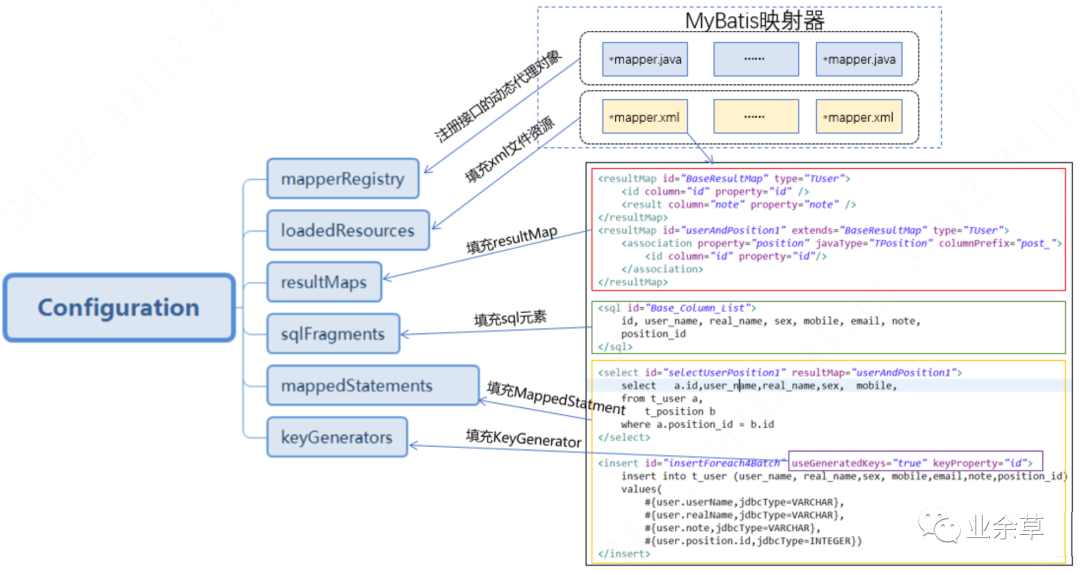Click the "from t_user a," line
1080x575 pixels.
pyautogui.click(x=662, y=399)
